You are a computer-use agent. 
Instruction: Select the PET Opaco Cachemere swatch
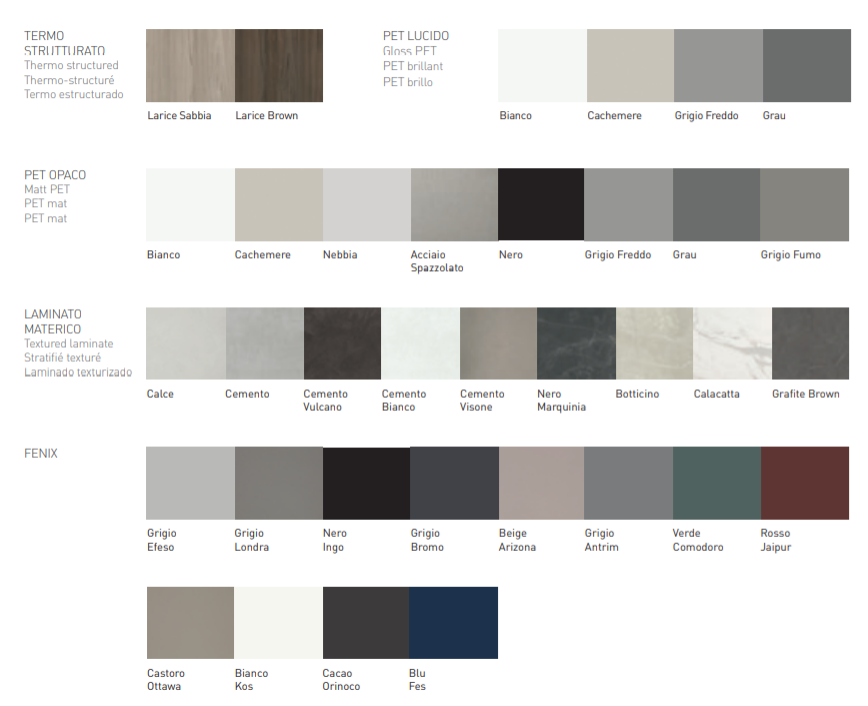[279, 204]
